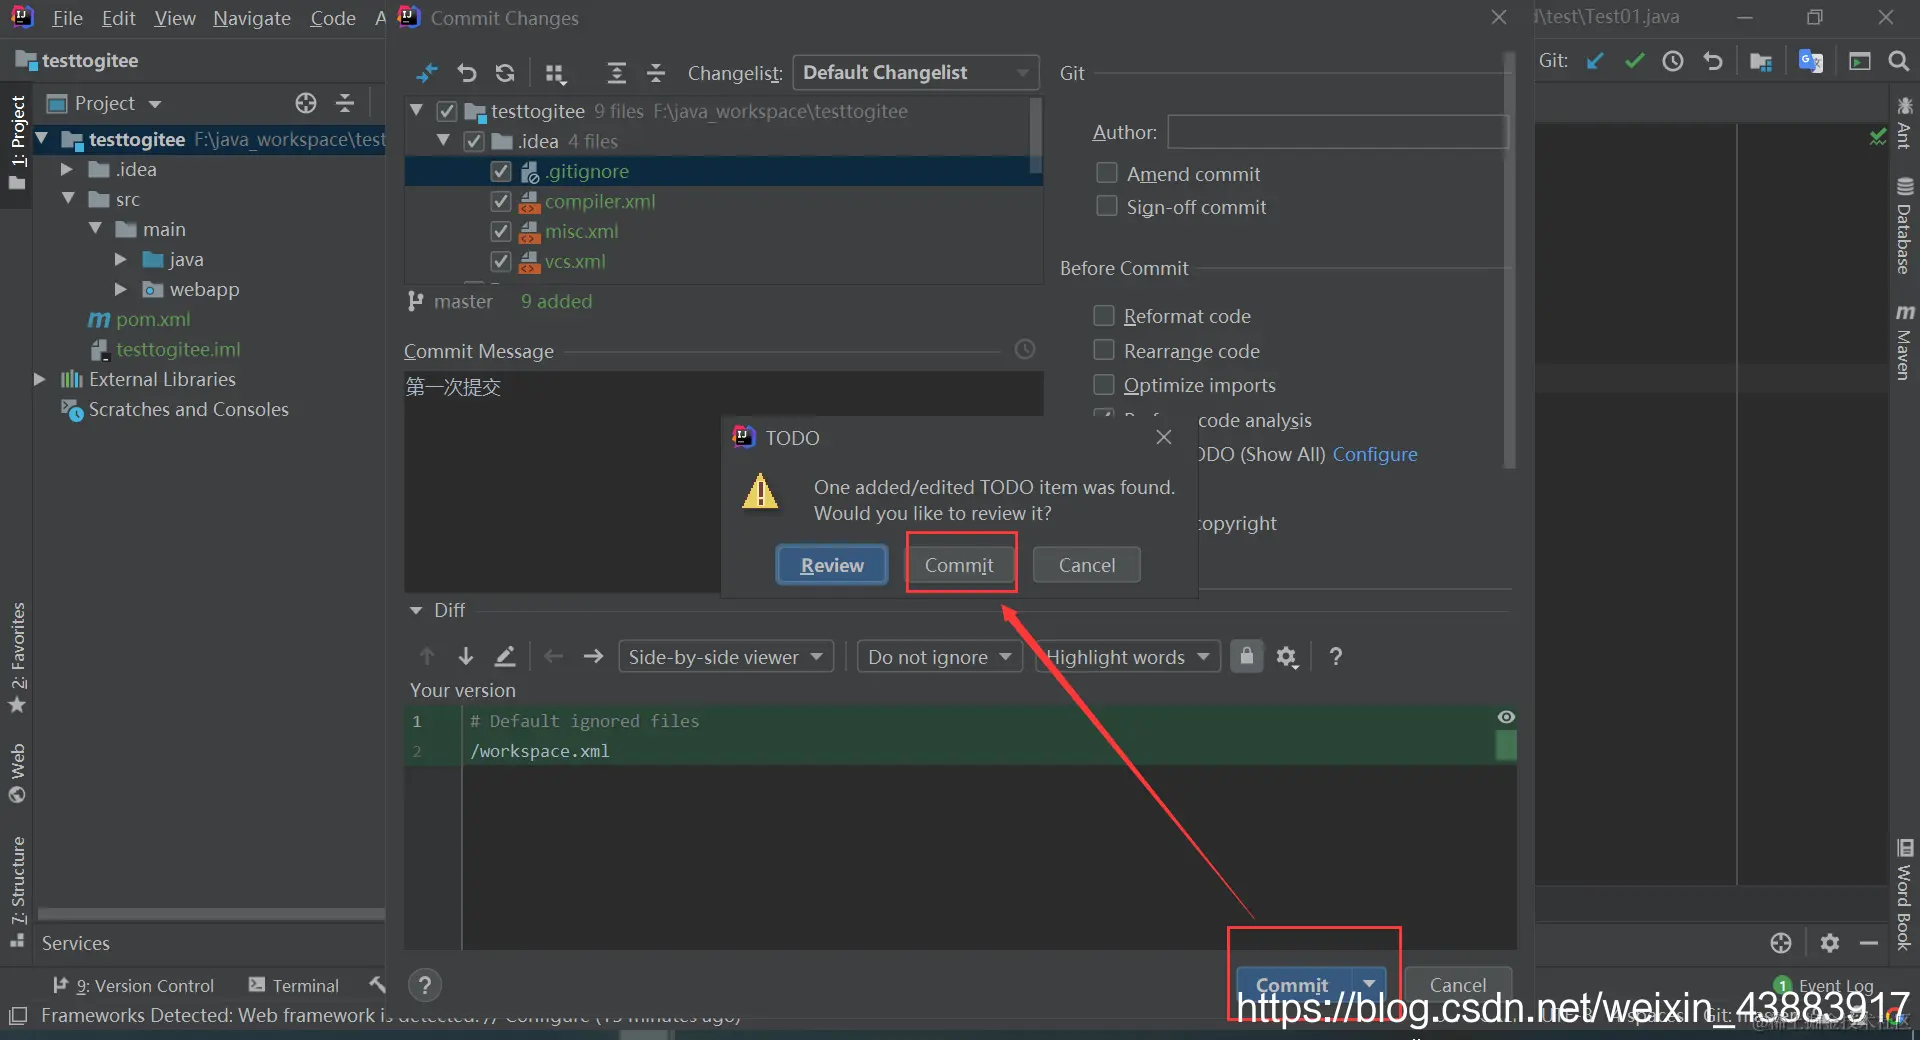
Task: Collapse the Diff section
Action: click(416, 610)
